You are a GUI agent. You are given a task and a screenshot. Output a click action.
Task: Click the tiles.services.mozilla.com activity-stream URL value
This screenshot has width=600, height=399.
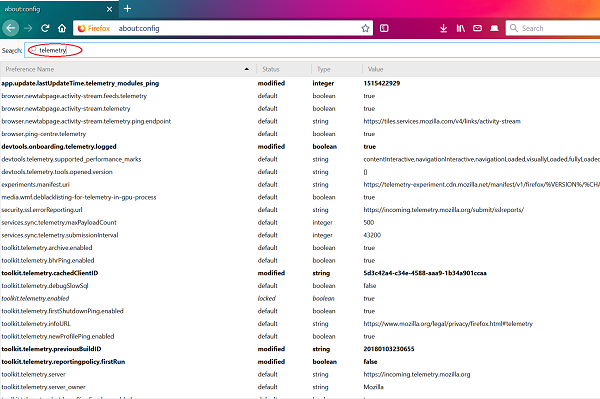(x=442, y=121)
